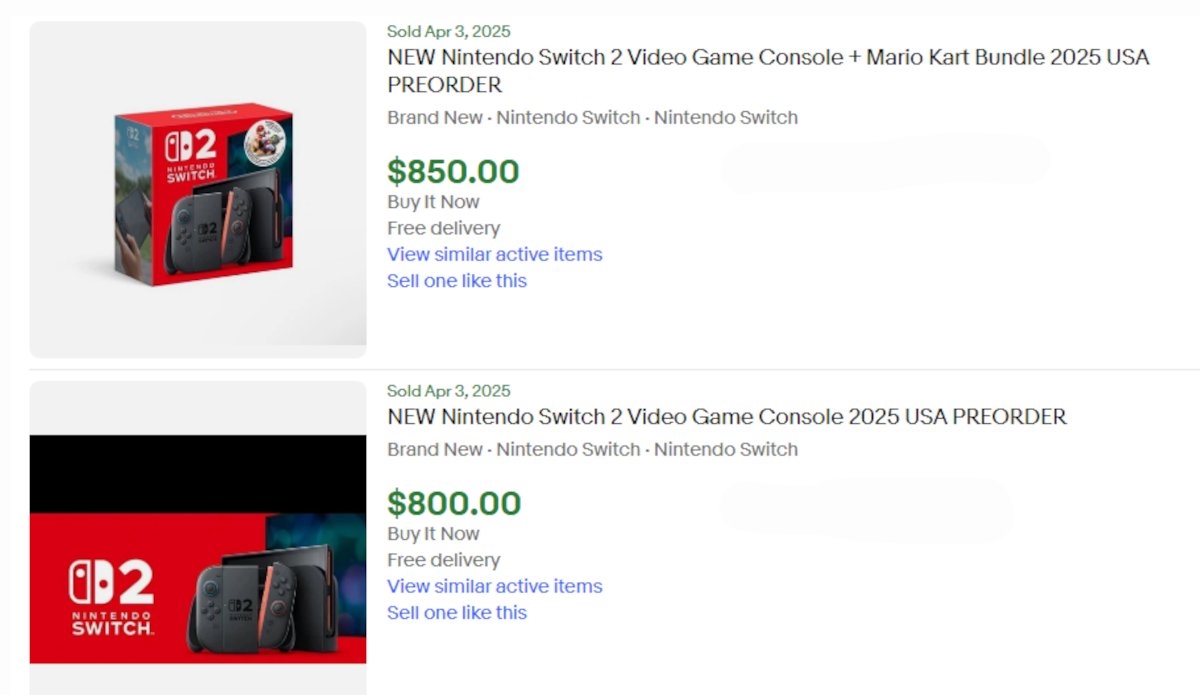Screen dimensions: 1200x695
Task: Click Free delivery on the $800 listing
Action: (x=443, y=560)
